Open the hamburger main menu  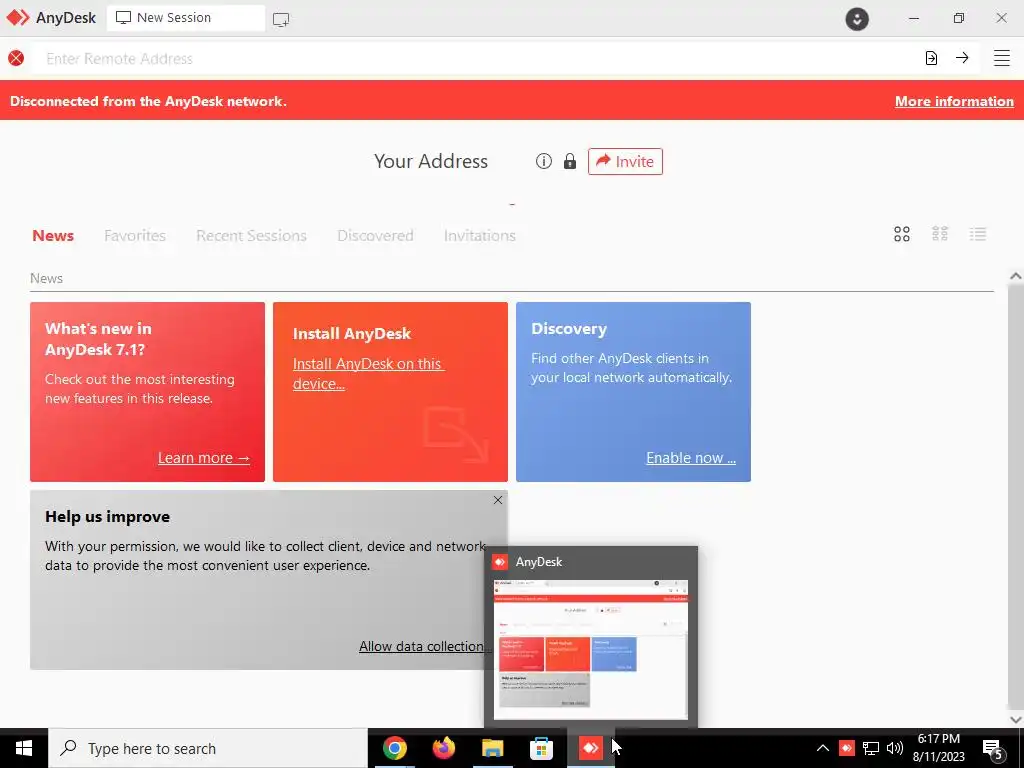pos(1002,58)
